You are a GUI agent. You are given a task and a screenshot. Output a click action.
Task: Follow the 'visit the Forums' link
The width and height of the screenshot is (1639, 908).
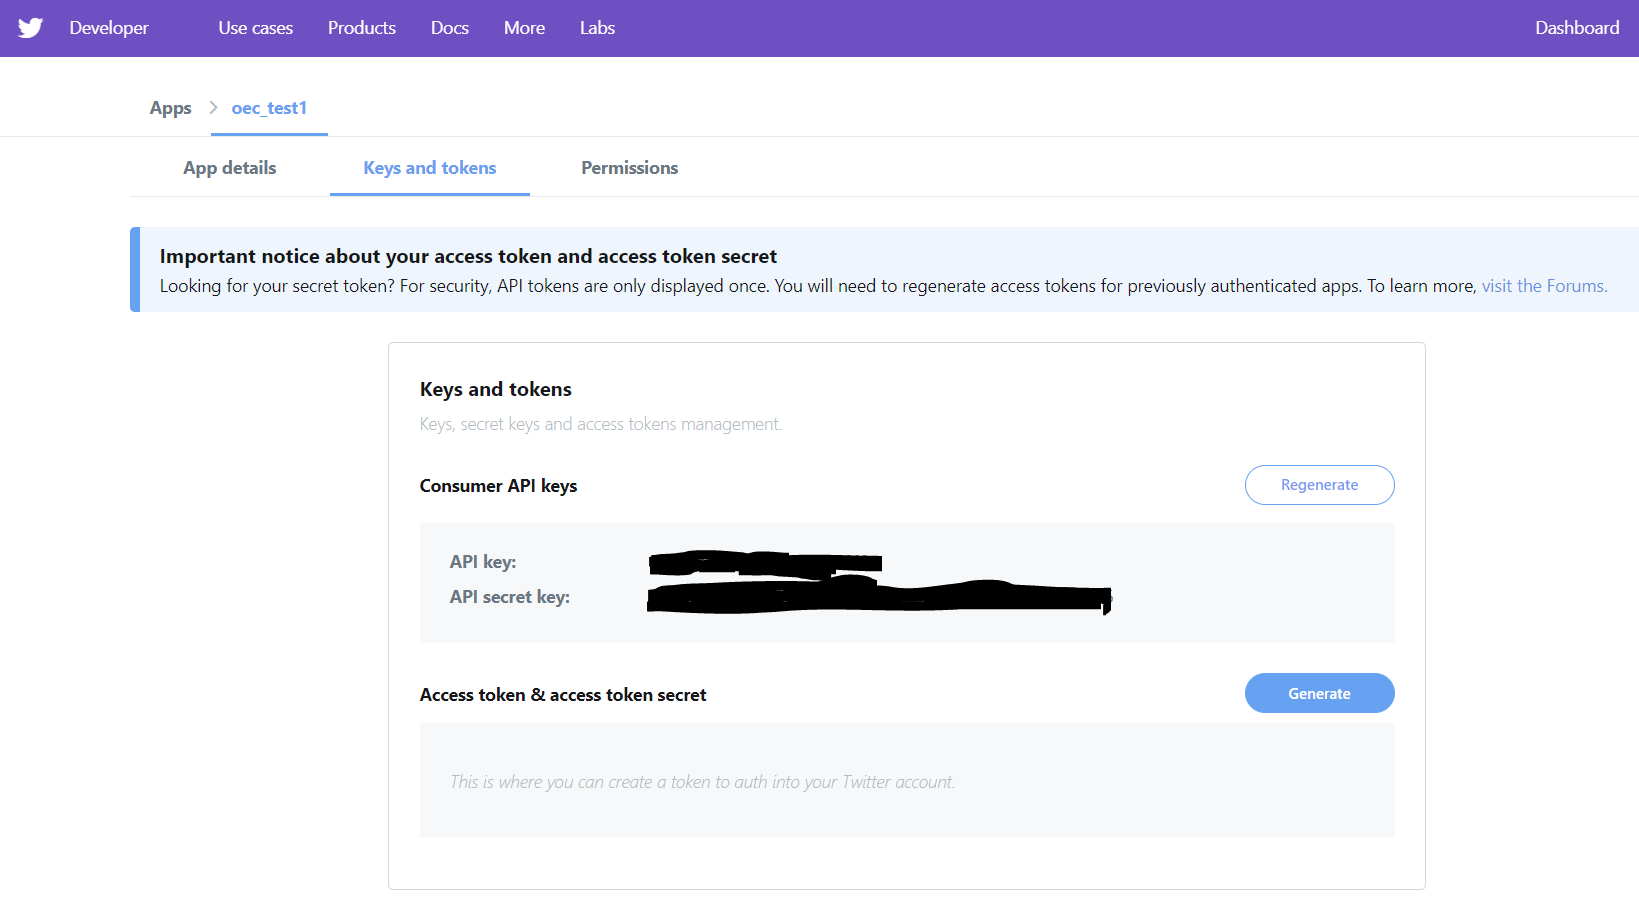(1544, 286)
